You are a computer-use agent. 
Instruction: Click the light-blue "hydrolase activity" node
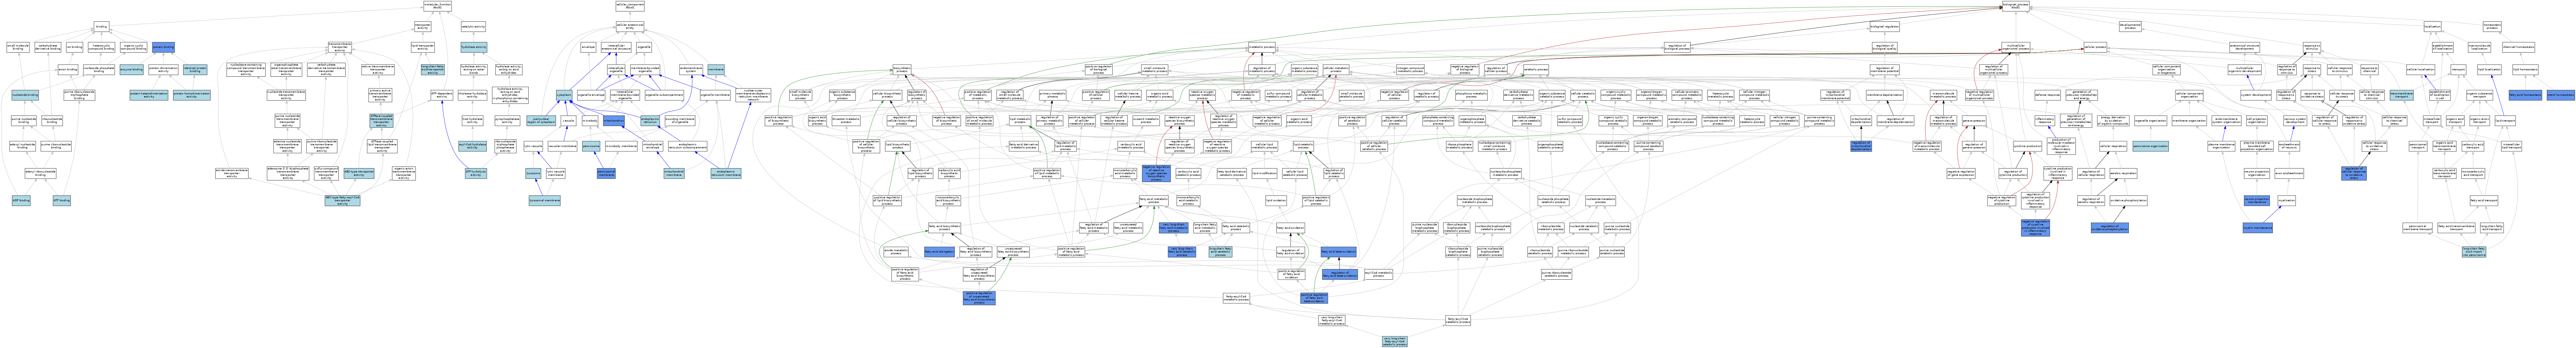(474, 47)
